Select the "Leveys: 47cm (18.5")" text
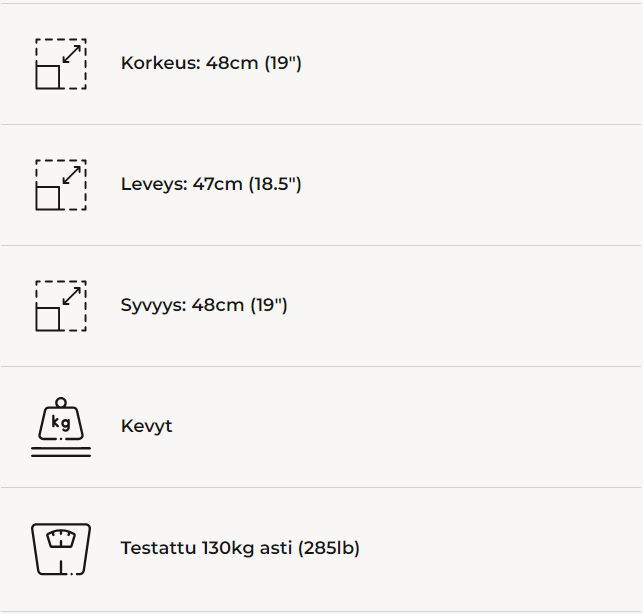This screenshot has height=614, width=643. (211, 184)
